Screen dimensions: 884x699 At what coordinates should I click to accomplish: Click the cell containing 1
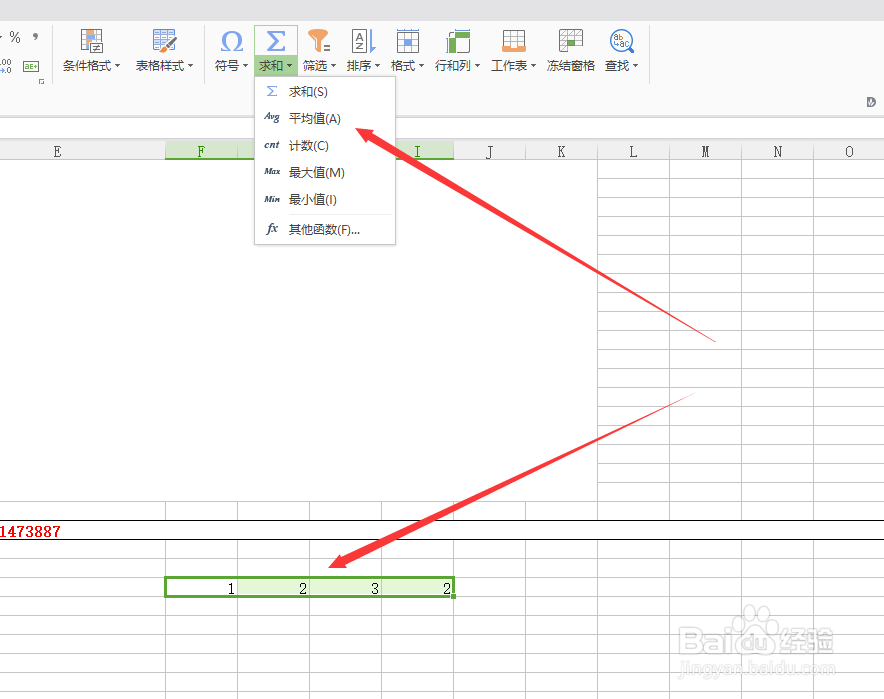point(201,588)
